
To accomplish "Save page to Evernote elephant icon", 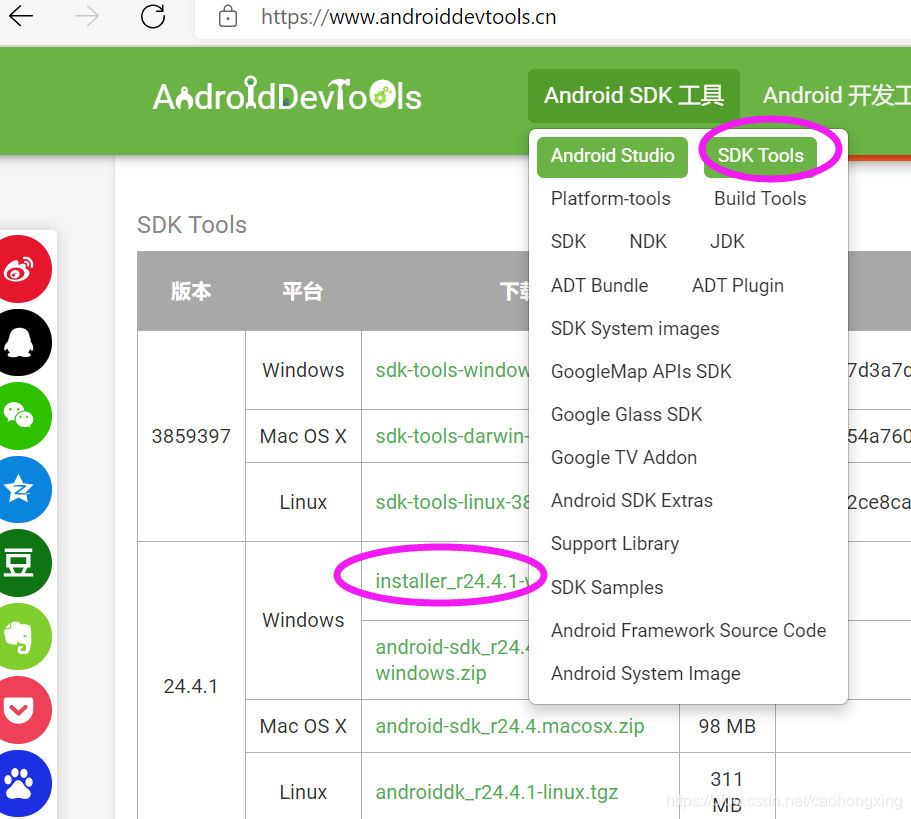I will click(19, 637).
